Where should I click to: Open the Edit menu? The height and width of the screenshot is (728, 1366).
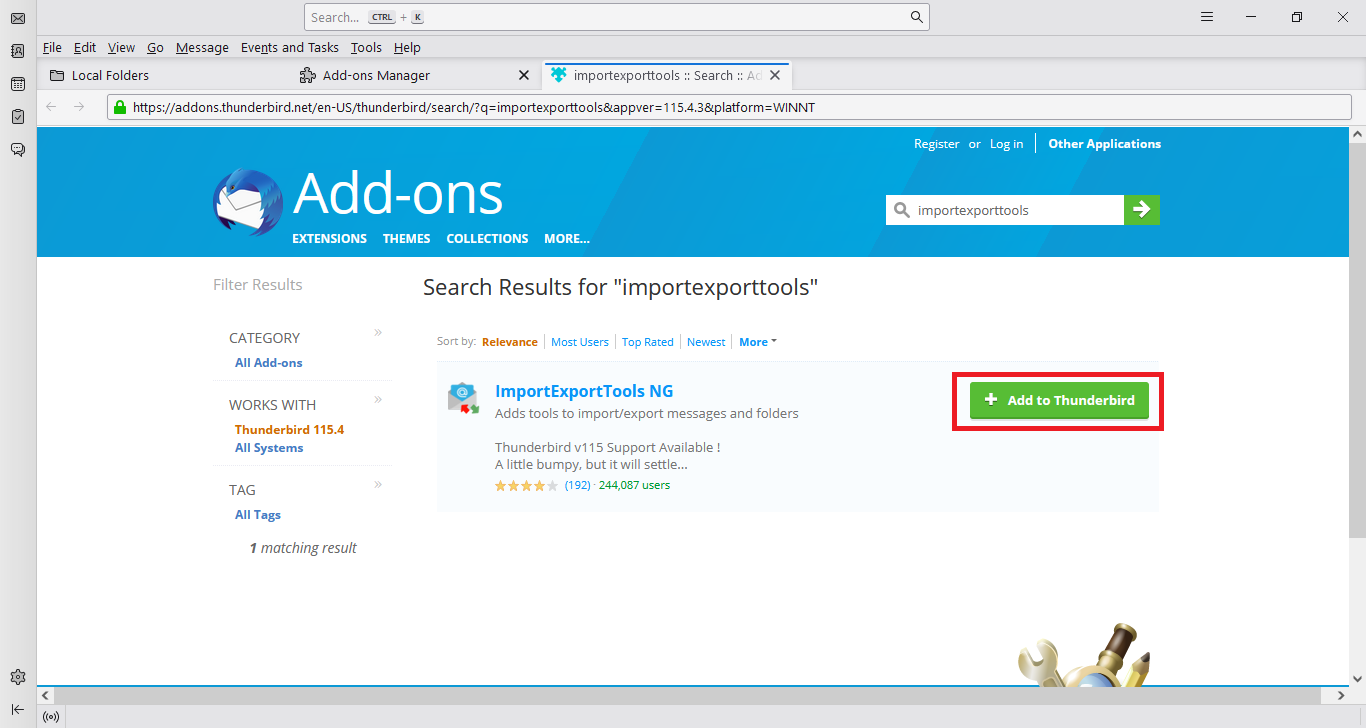pos(85,47)
